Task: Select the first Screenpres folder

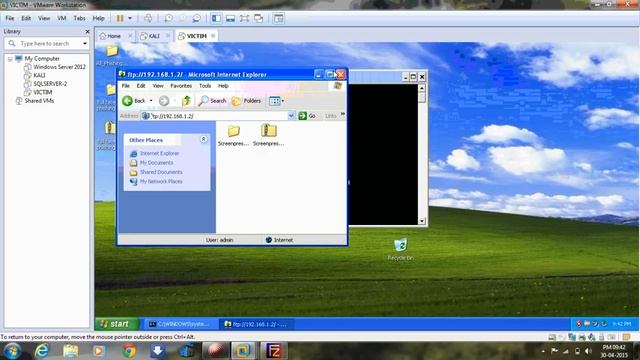Action: pyautogui.click(x=233, y=136)
